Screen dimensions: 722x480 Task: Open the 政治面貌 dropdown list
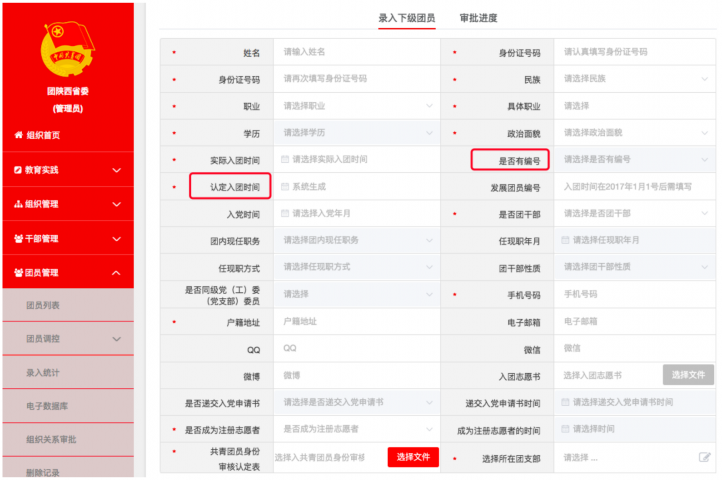point(636,132)
